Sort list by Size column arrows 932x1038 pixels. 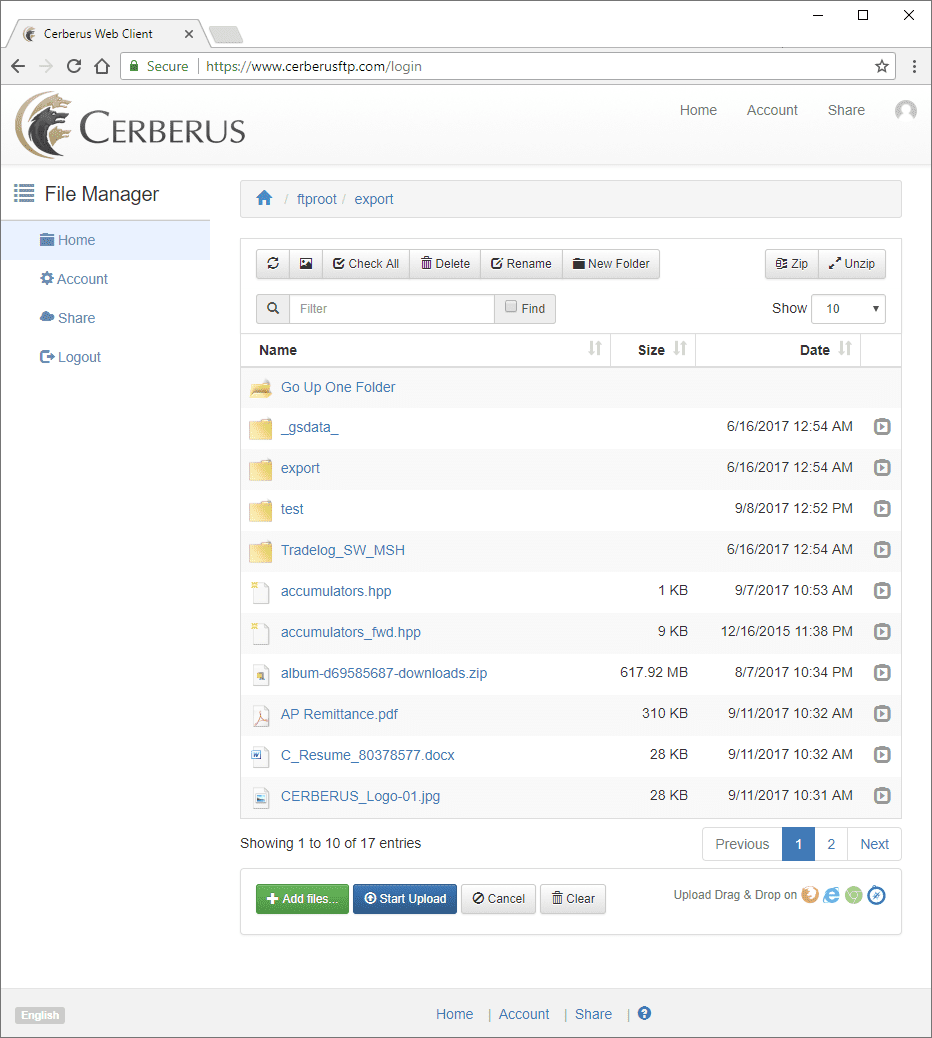(x=680, y=348)
